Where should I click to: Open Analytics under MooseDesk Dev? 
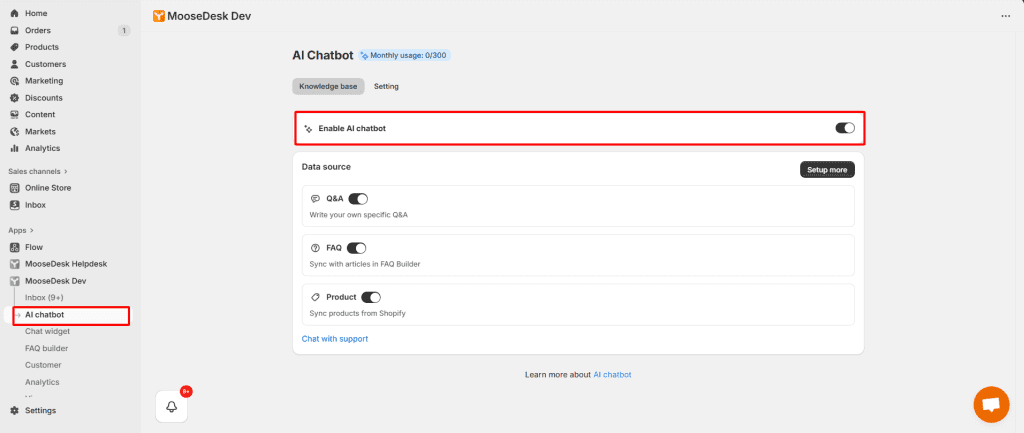[42, 382]
